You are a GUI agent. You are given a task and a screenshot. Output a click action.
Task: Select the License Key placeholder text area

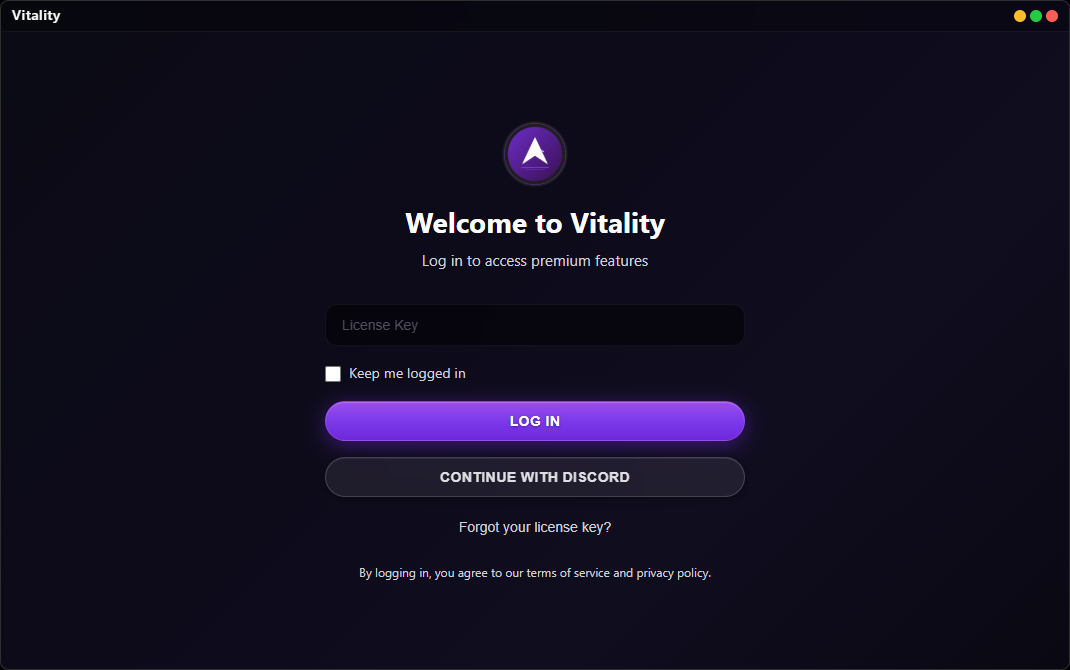pyautogui.click(x=380, y=325)
